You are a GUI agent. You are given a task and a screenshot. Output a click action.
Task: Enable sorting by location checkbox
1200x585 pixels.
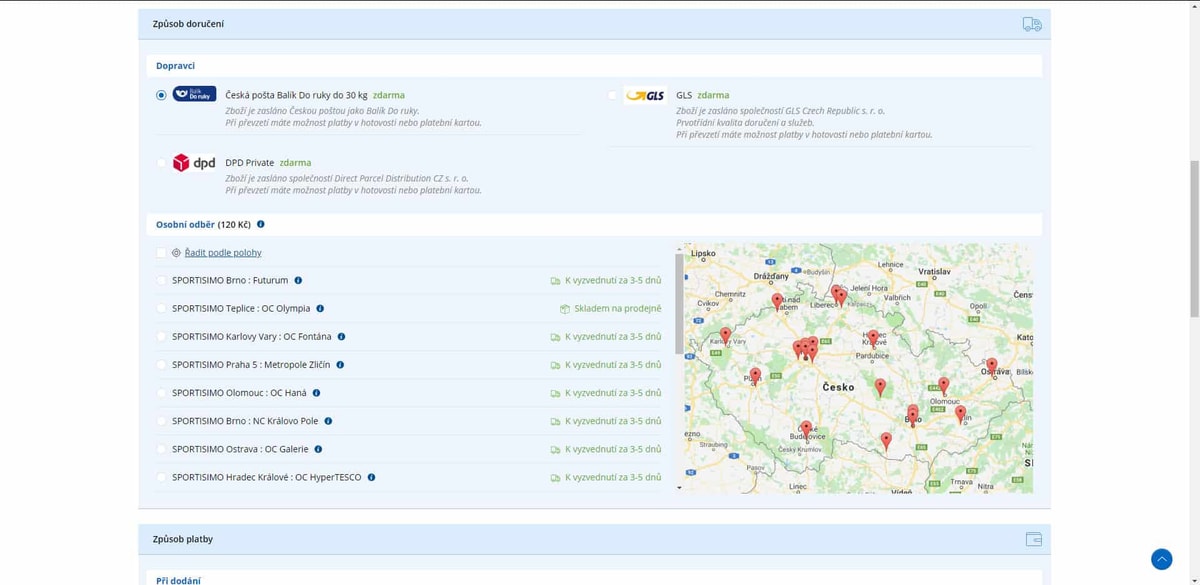click(x=161, y=253)
